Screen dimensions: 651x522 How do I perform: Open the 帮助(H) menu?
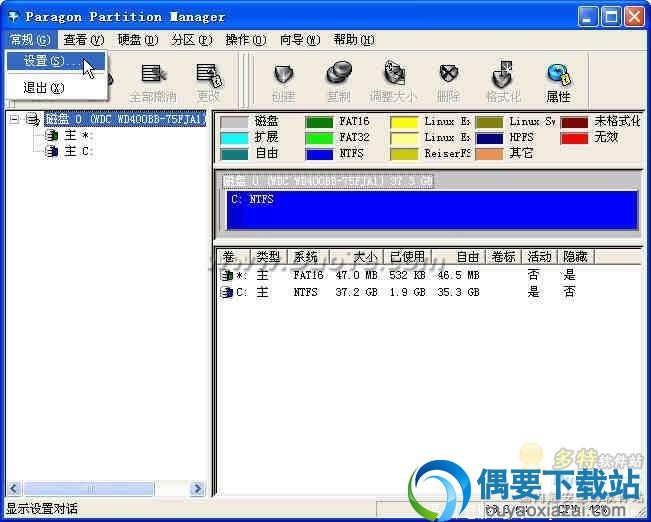coord(354,40)
